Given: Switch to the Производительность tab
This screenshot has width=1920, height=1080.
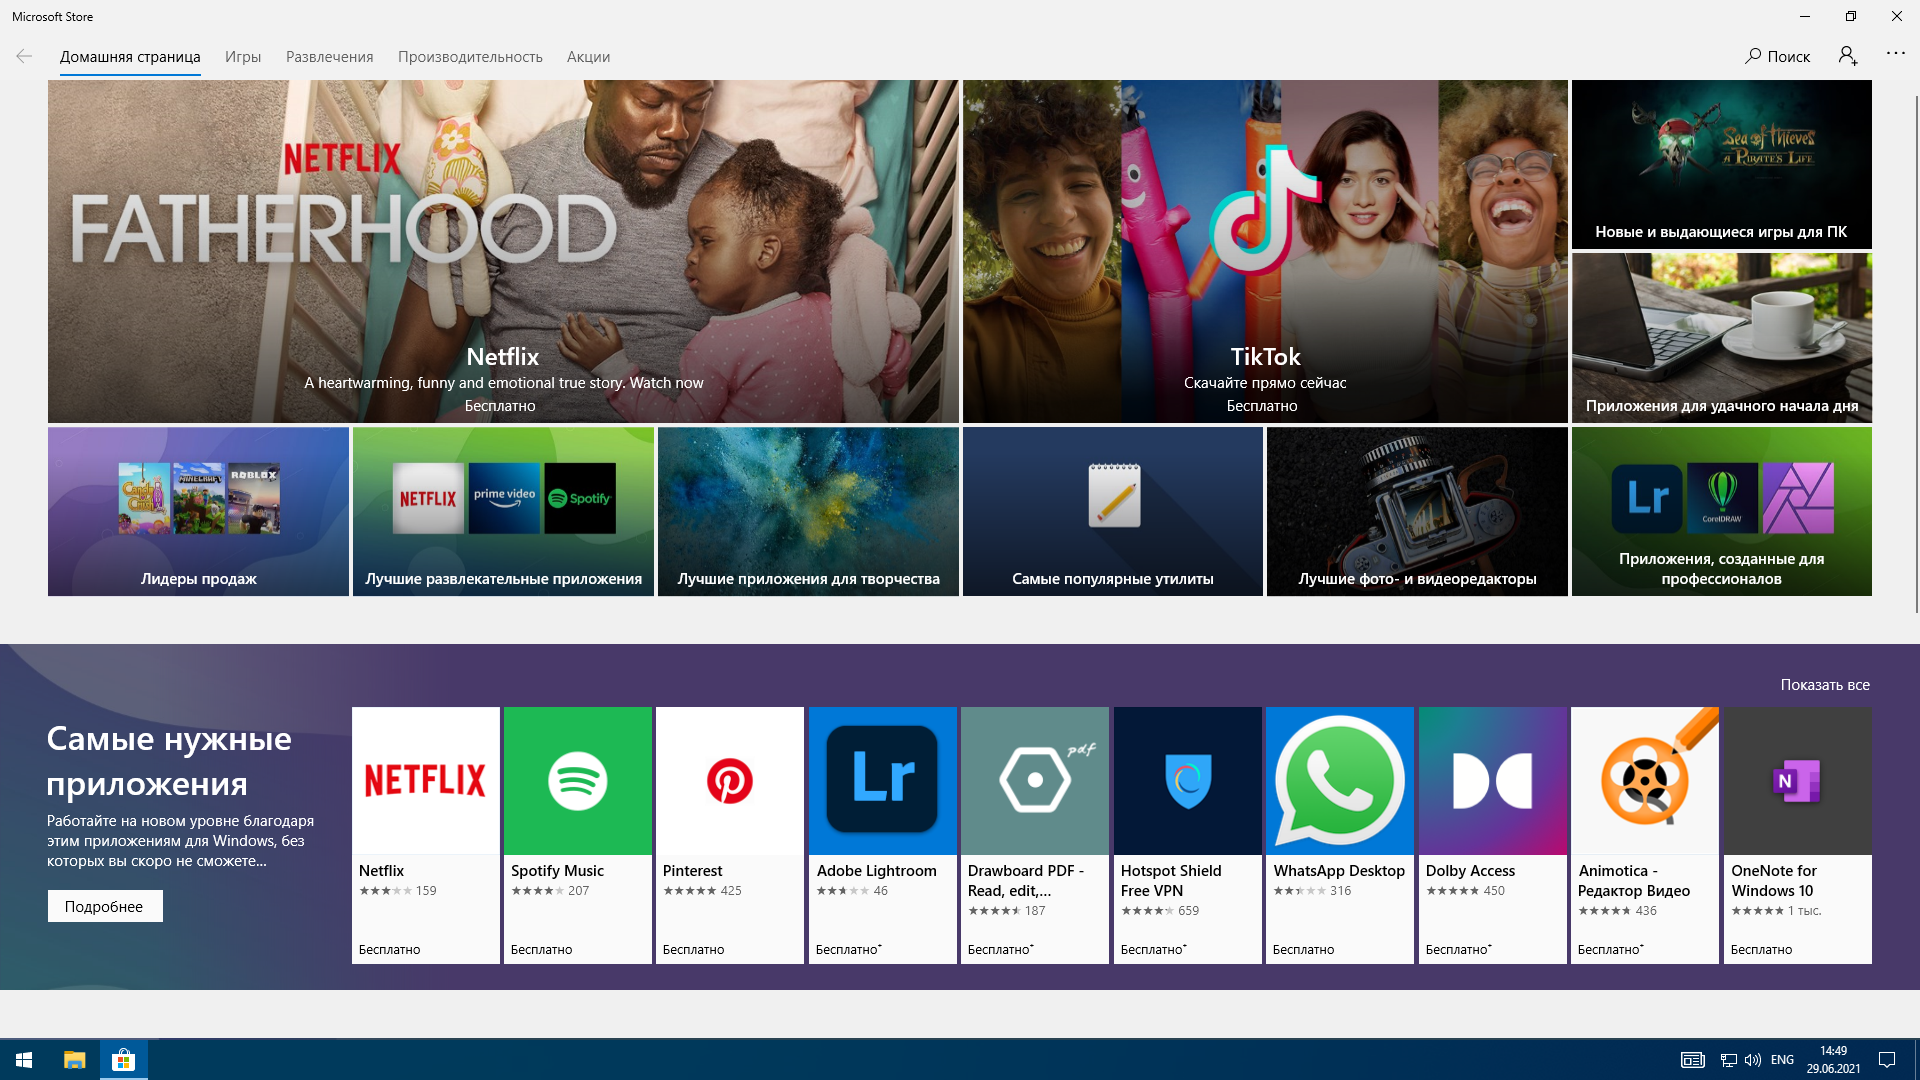Looking at the screenshot, I should click(x=470, y=57).
